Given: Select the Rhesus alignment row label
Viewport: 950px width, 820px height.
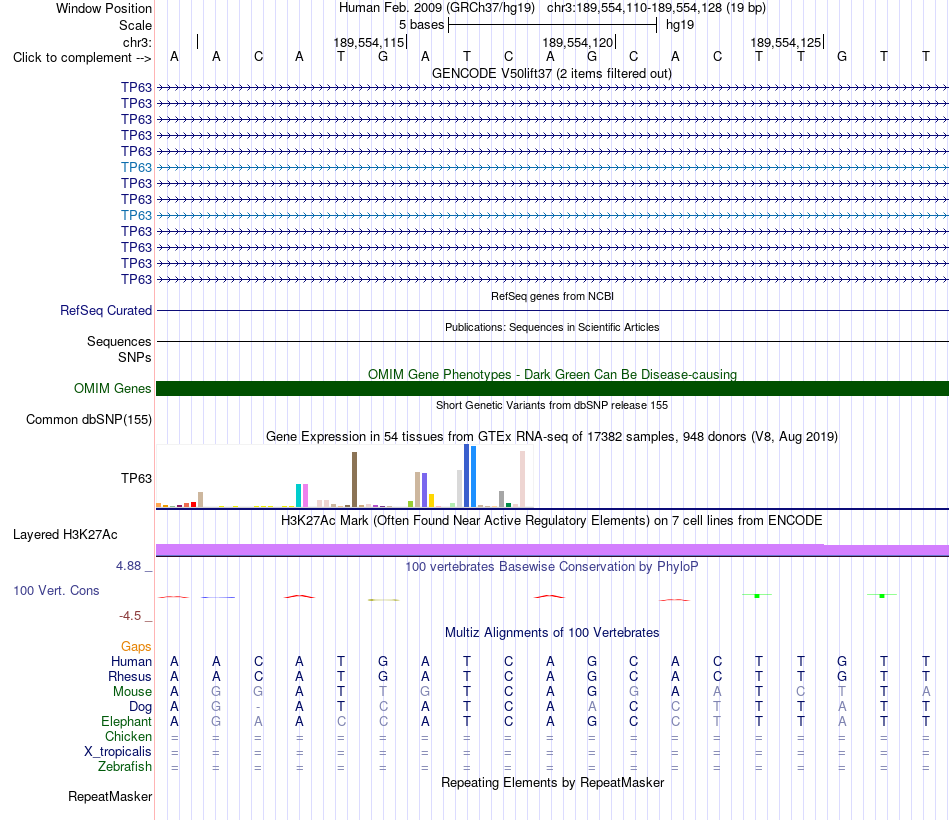Looking at the screenshot, I should 130,676.
